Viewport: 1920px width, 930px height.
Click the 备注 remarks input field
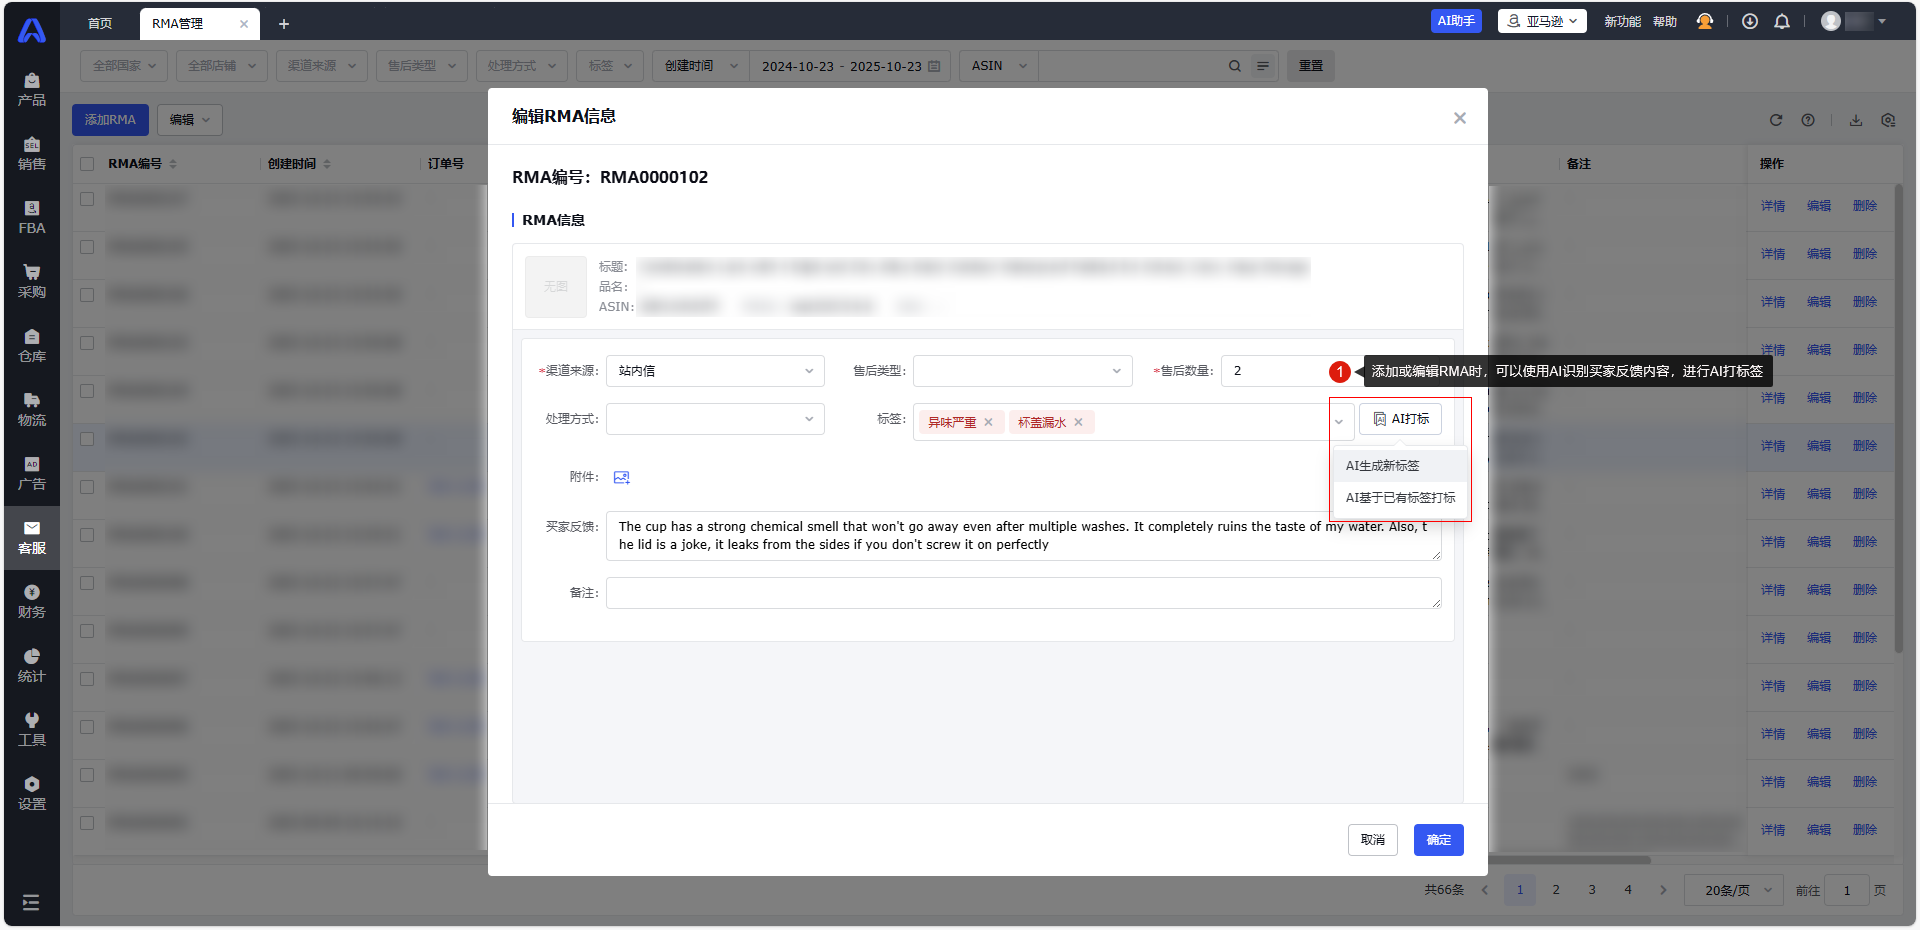pyautogui.click(x=1023, y=593)
